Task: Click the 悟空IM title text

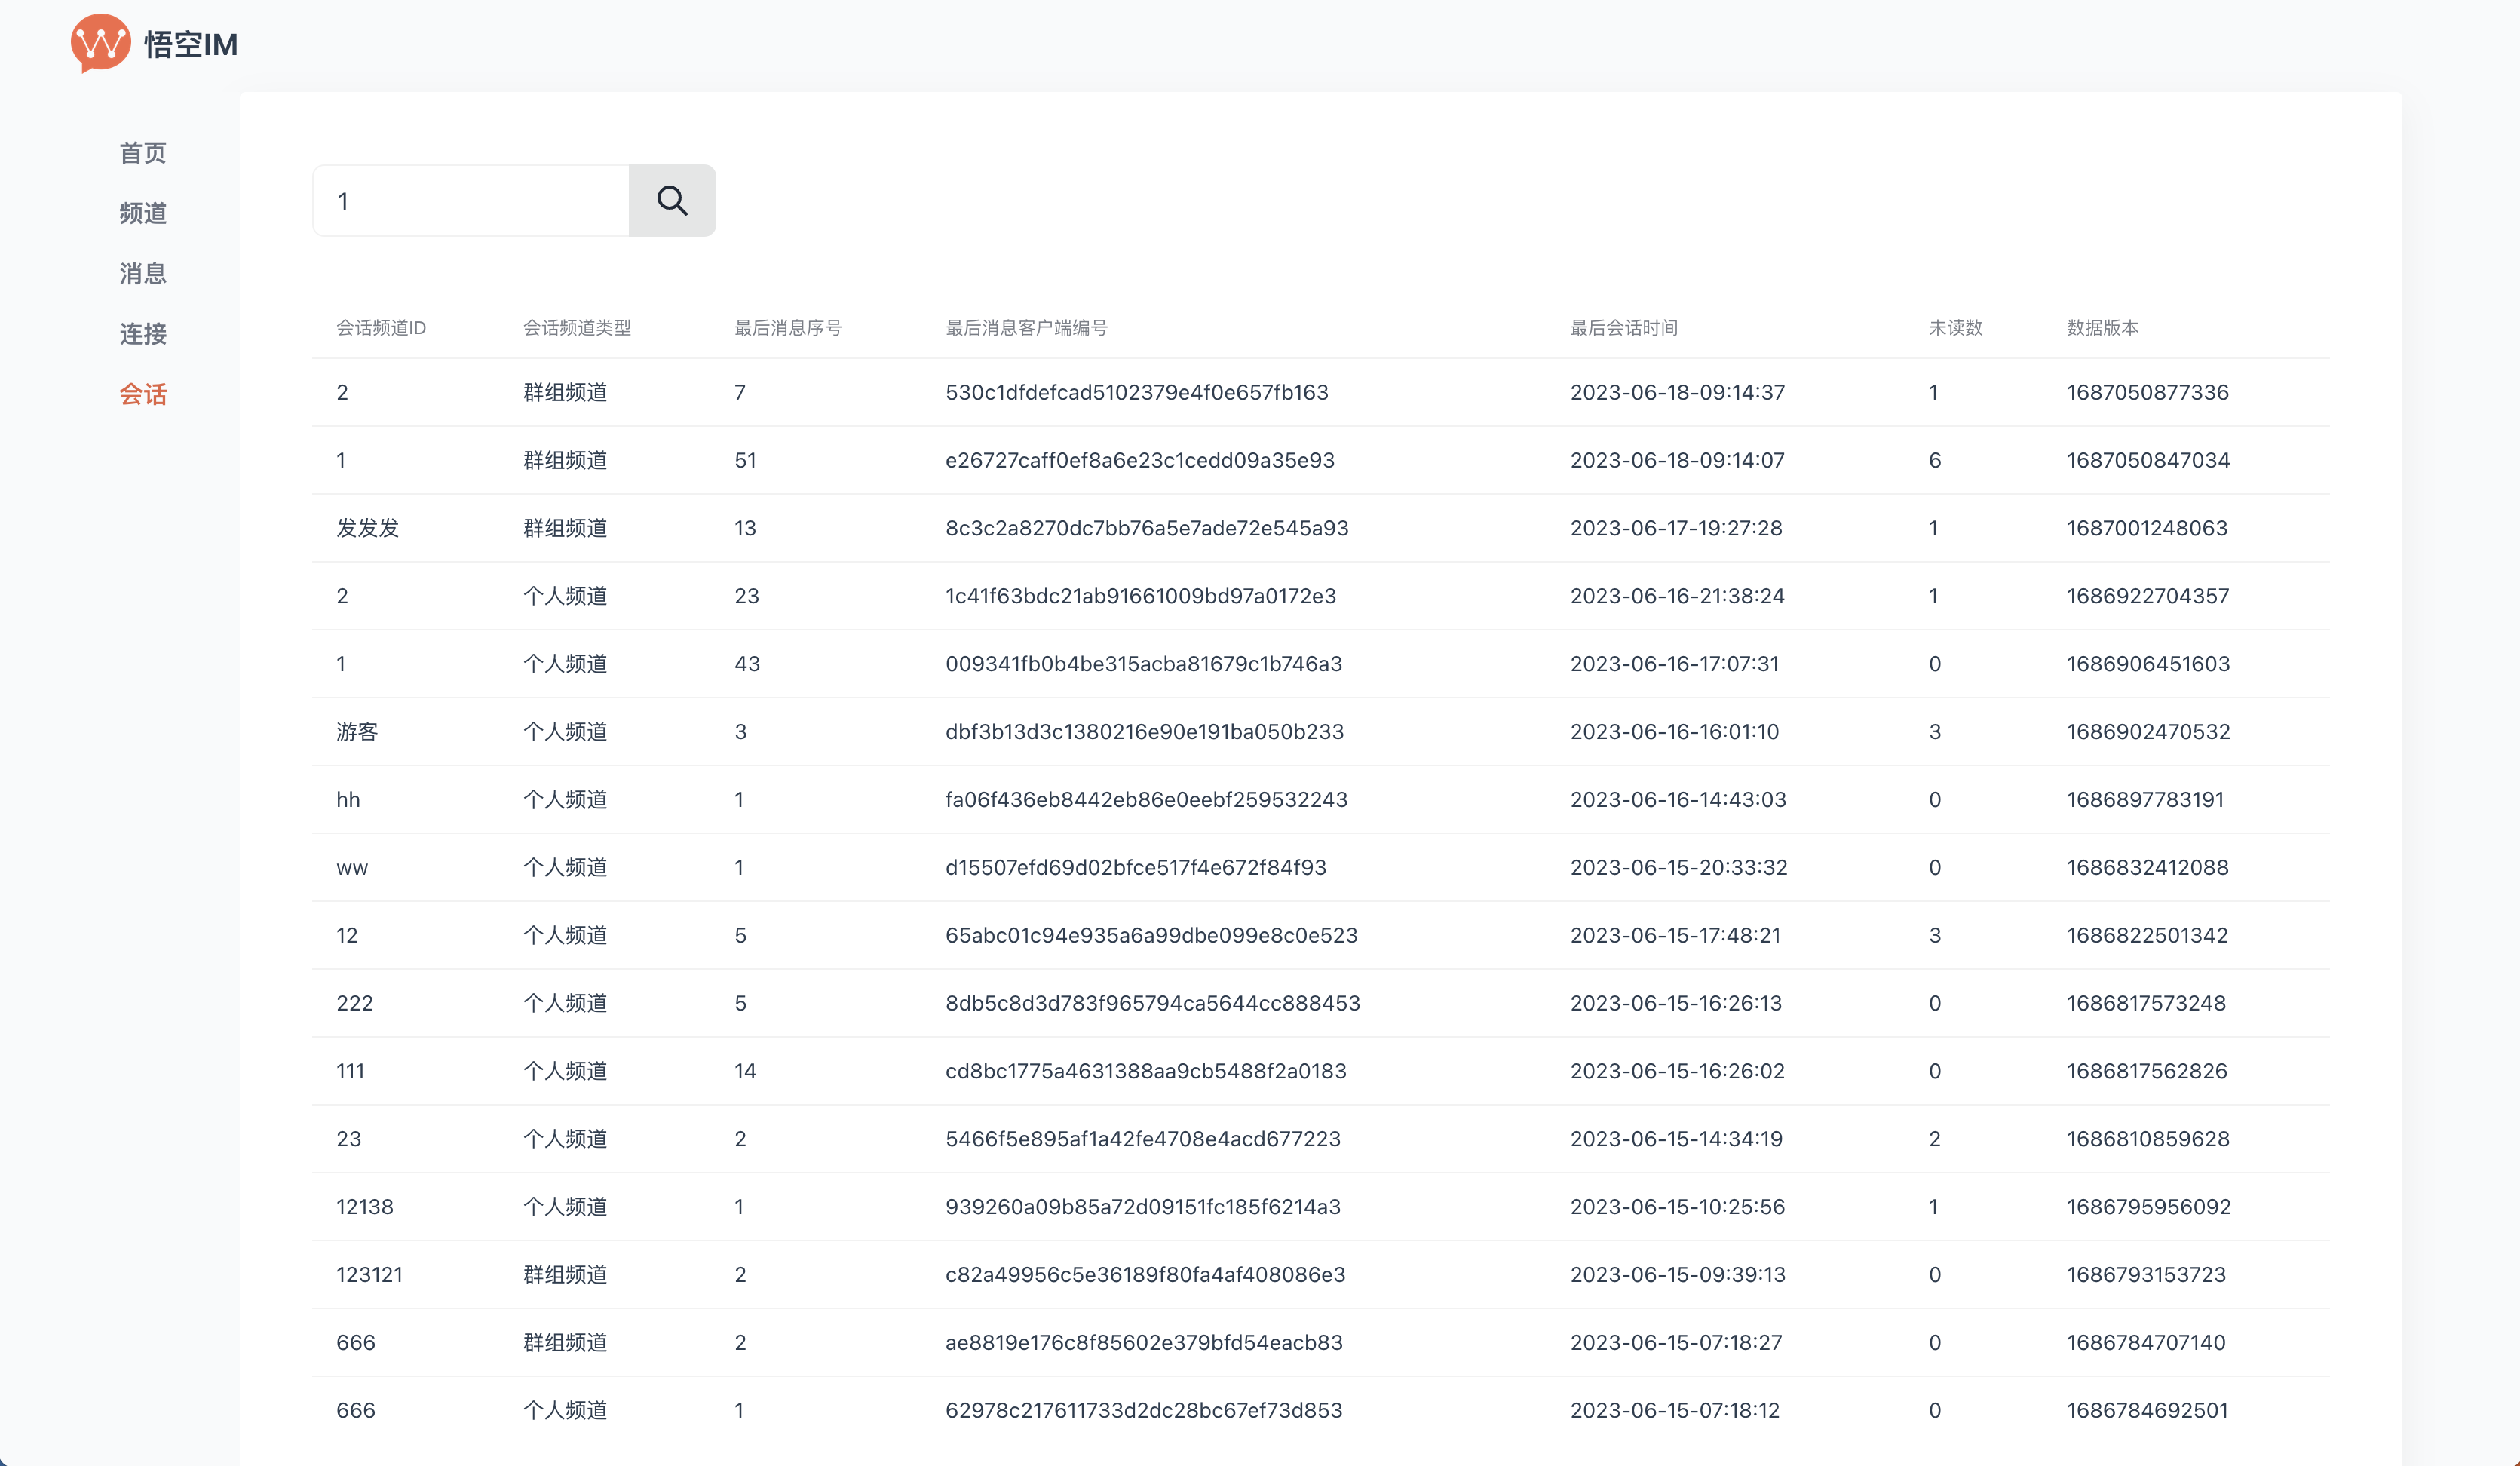Action: tap(190, 45)
